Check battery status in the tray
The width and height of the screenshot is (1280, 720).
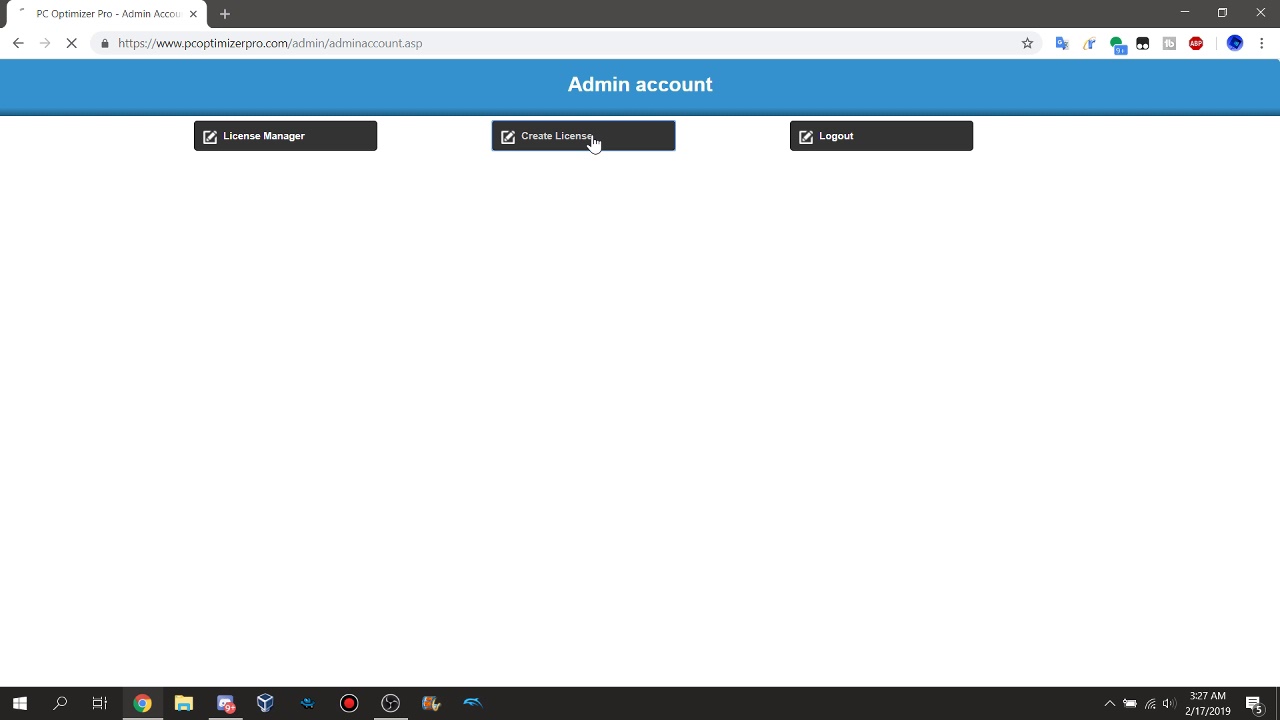[x=1130, y=703]
